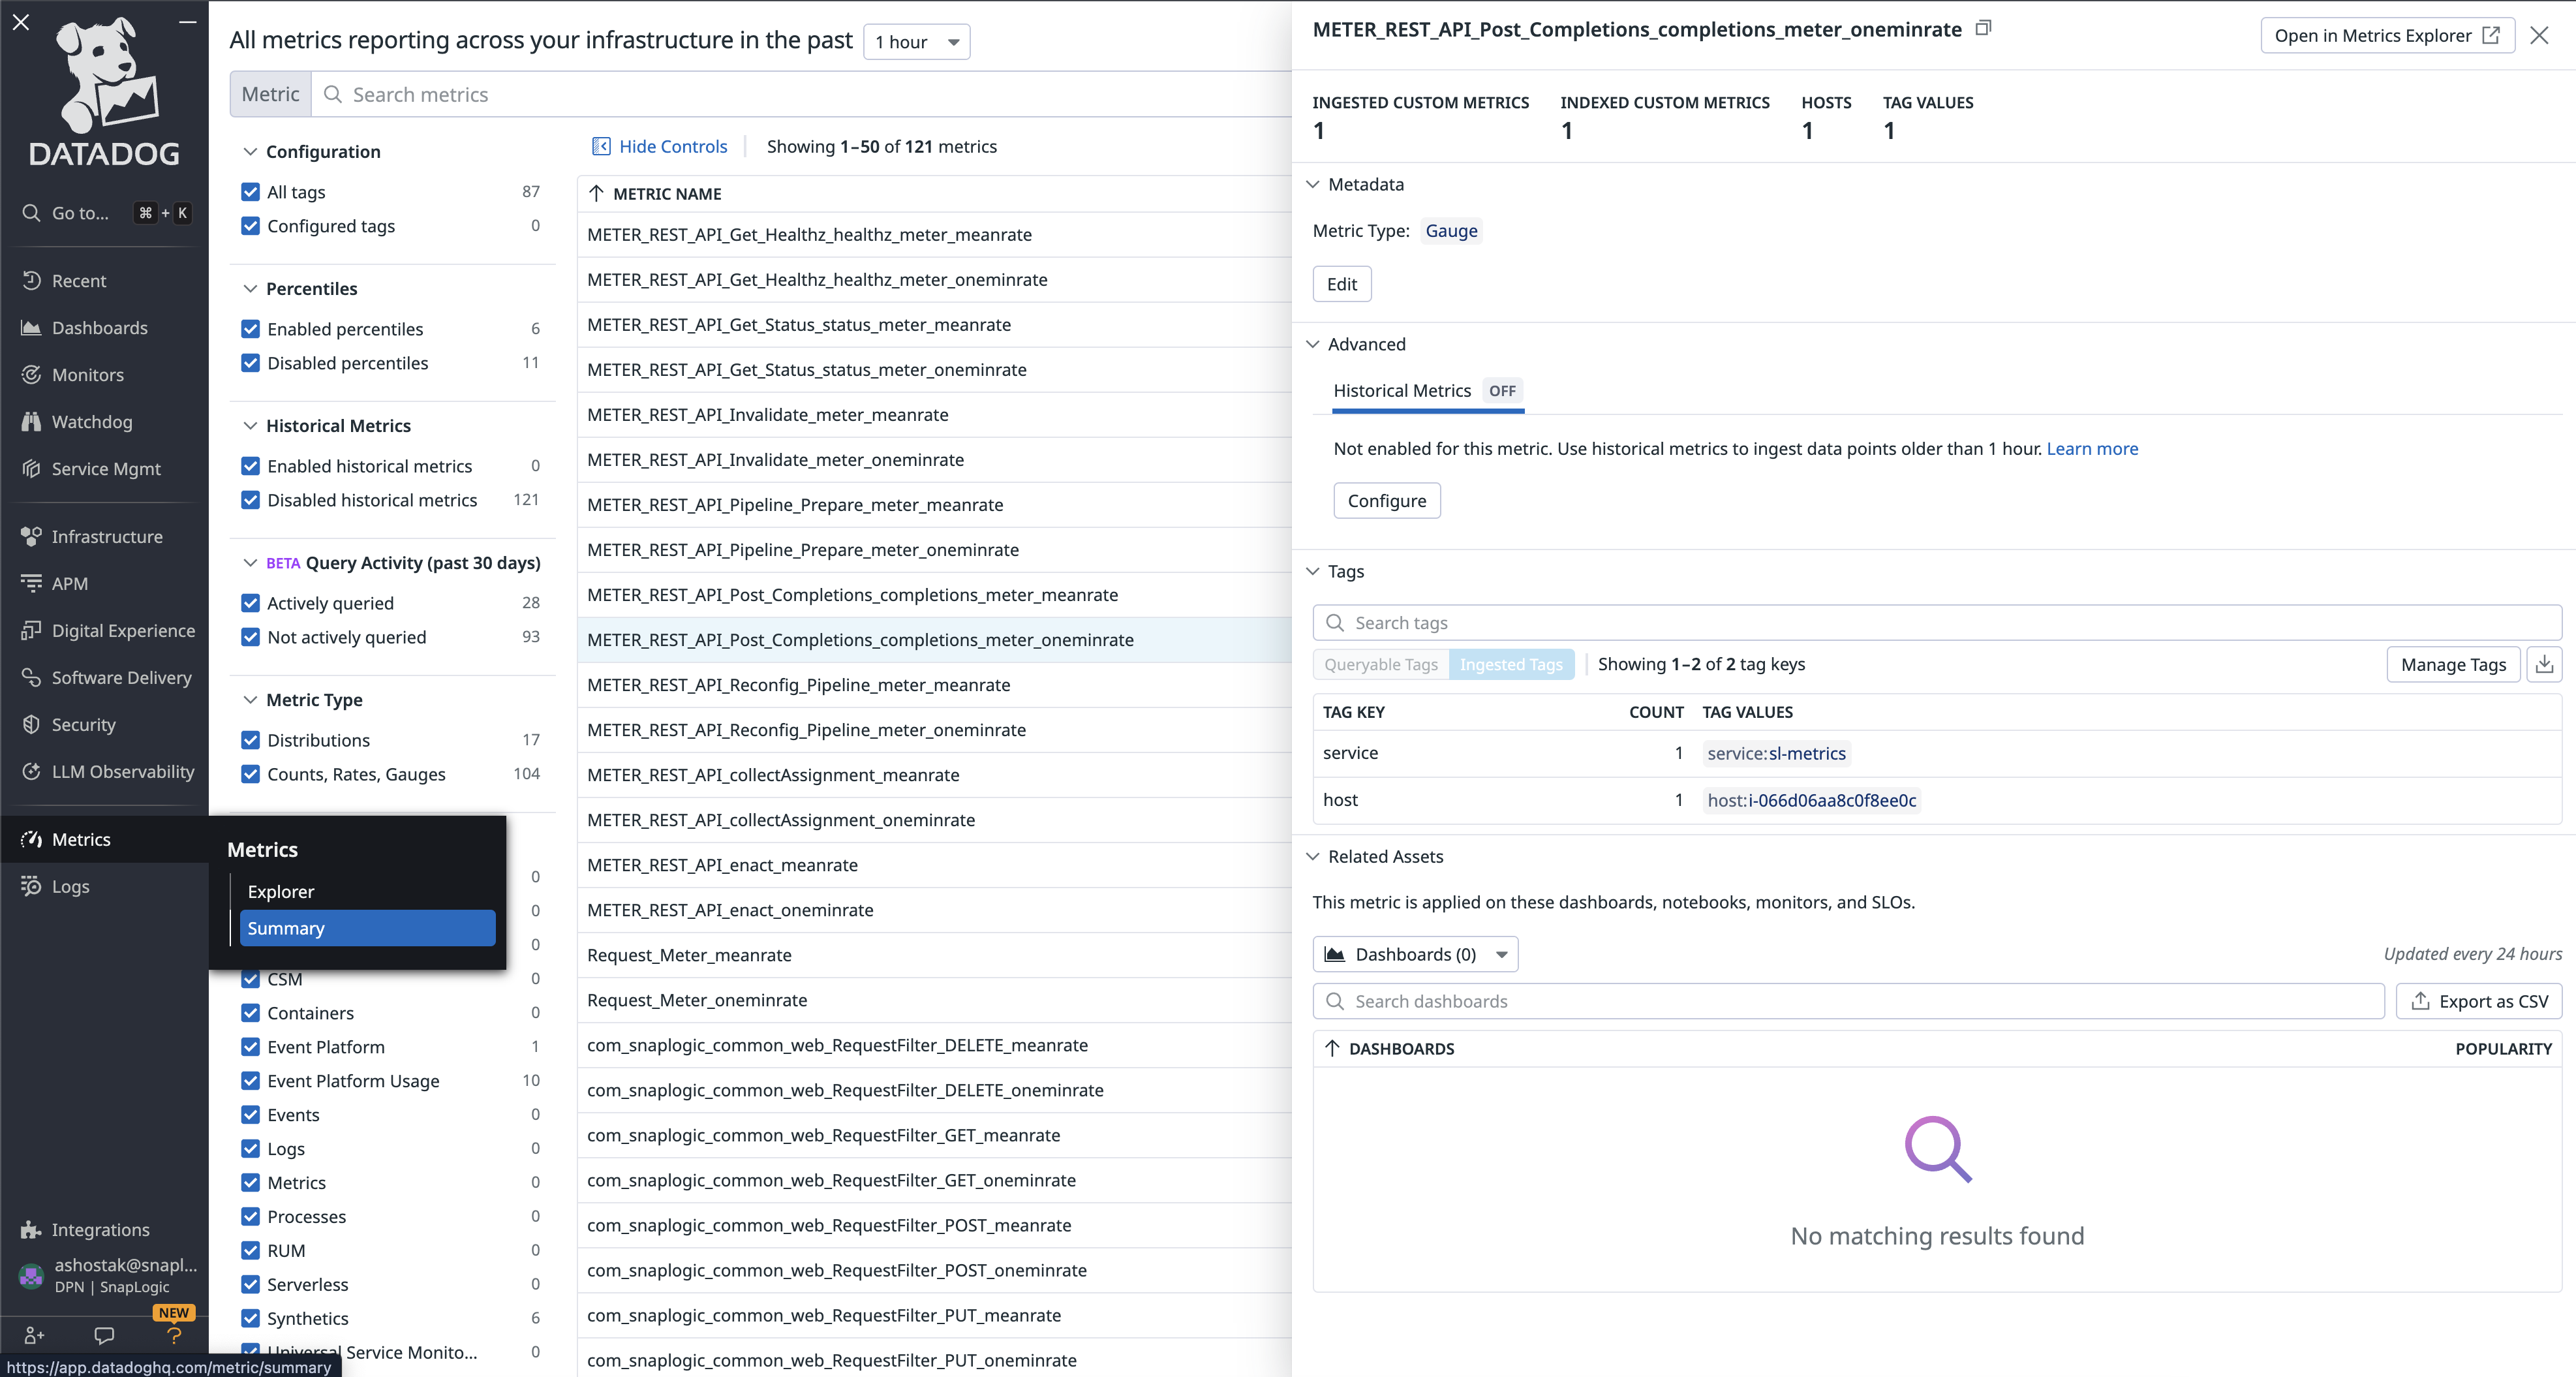Select Explorer in the Metrics menu

[x=280, y=891]
